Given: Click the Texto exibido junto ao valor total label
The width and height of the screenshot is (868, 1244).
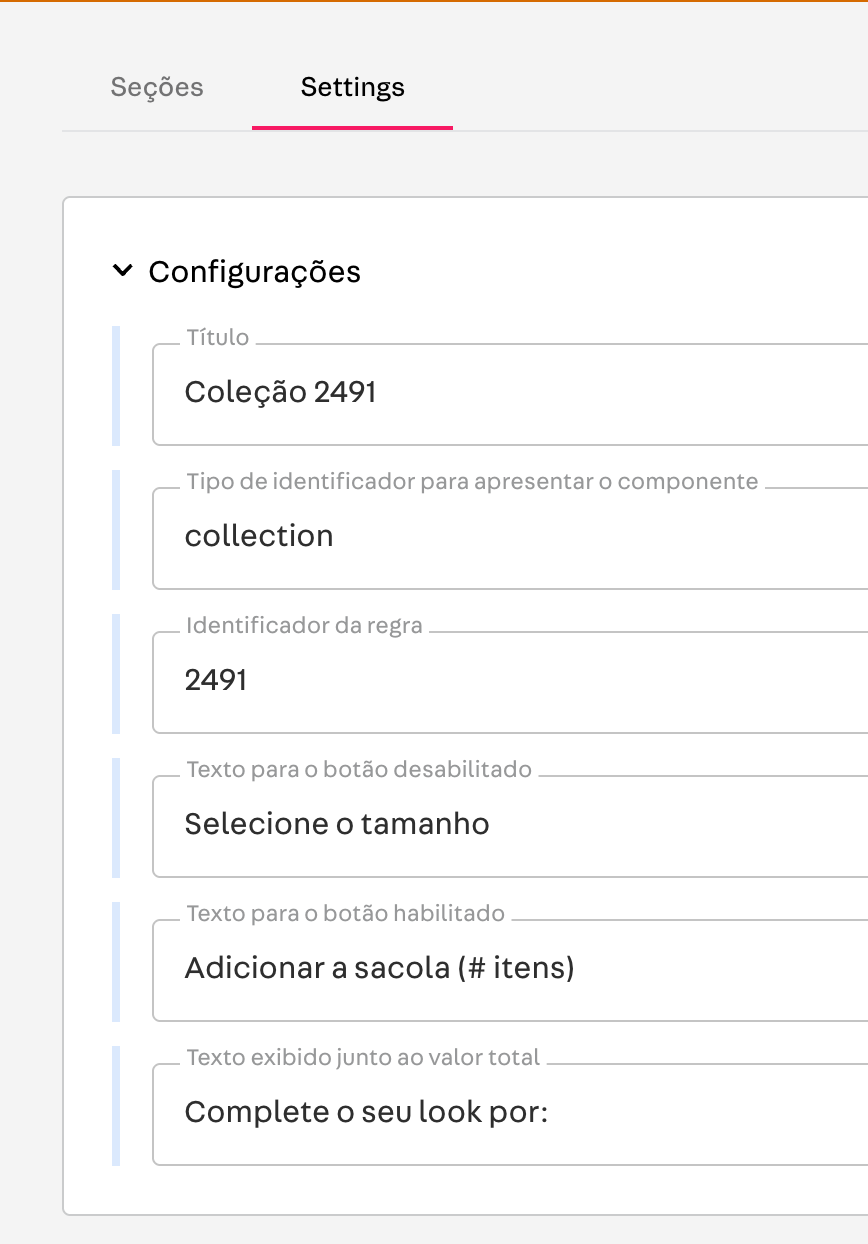Looking at the screenshot, I should coord(363,1058).
